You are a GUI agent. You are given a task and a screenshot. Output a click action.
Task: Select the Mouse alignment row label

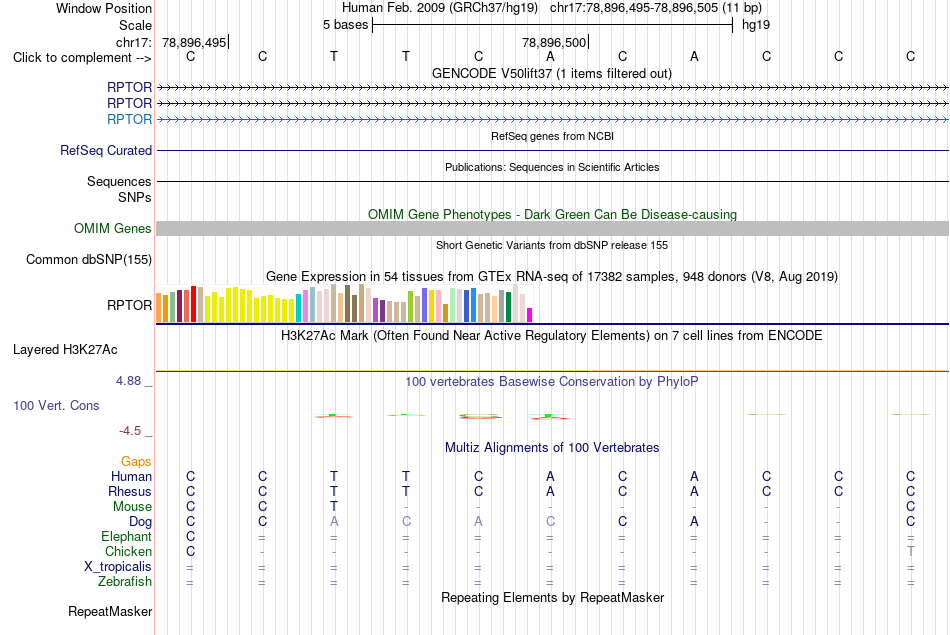[132, 507]
